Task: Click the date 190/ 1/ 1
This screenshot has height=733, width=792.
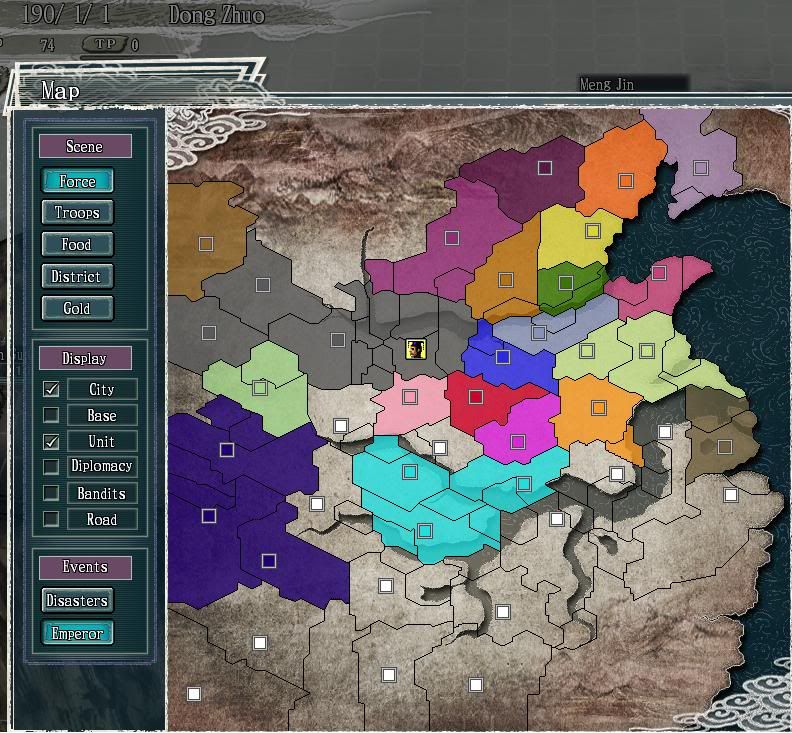Action: 66,14
